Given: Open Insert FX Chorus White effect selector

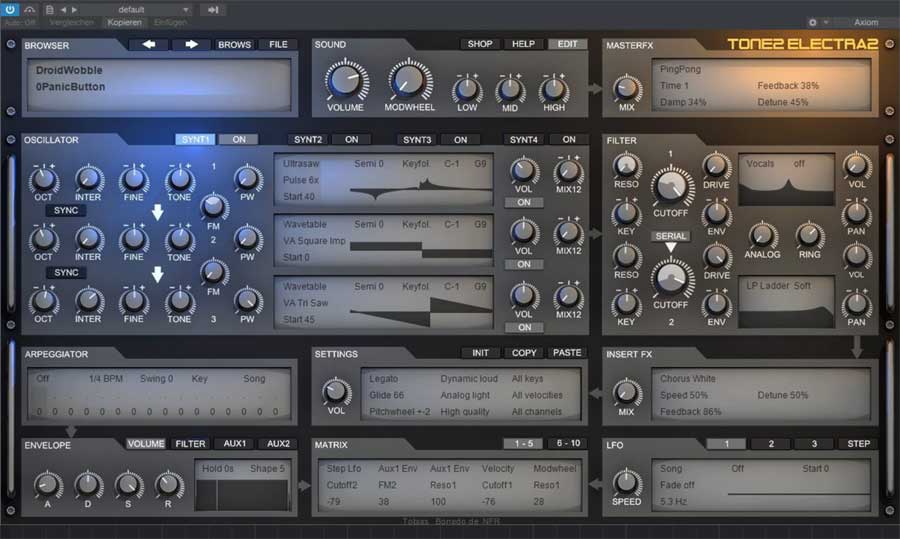Looking at the screenshot, I should [x=688, y=379].
